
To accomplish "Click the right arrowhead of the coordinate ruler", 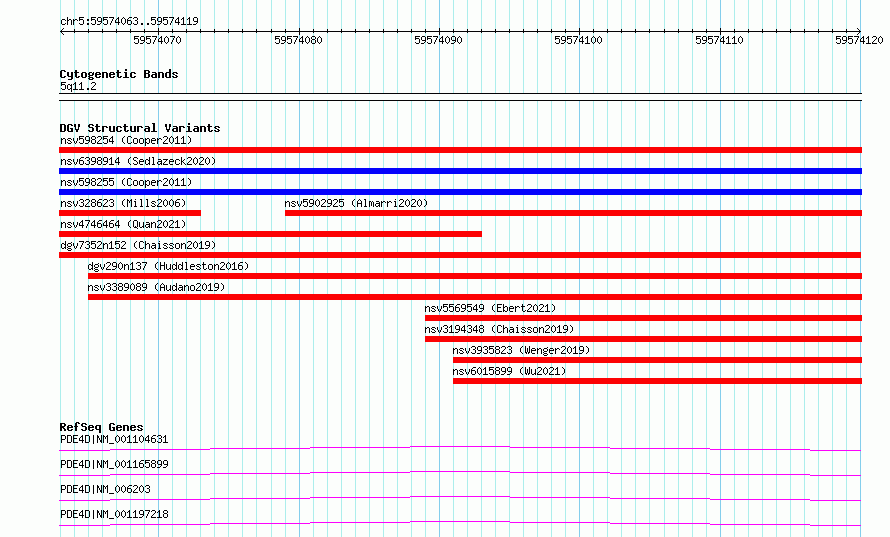I will pos(859,31).
